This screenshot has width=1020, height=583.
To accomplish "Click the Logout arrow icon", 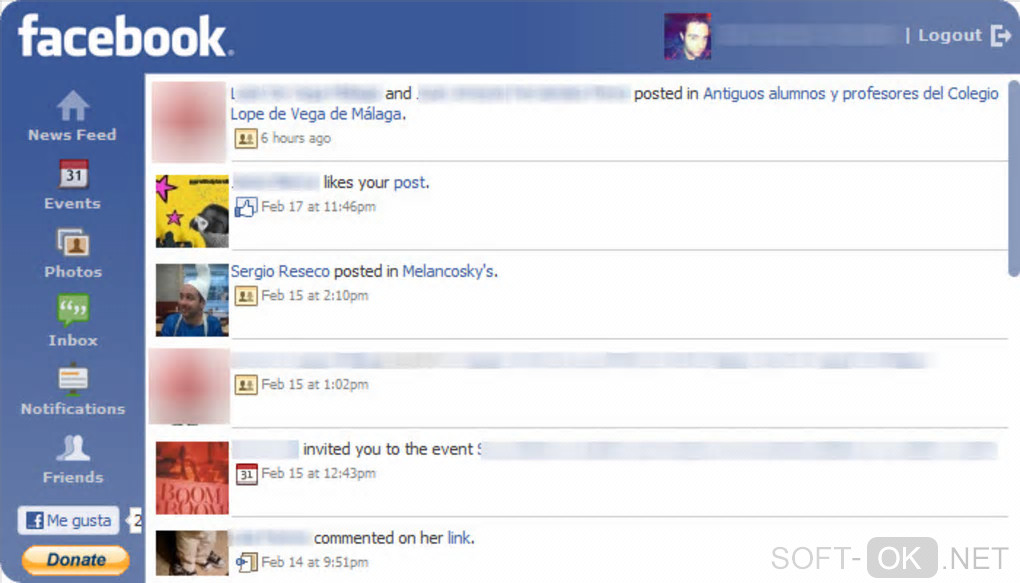I will pos(1000,35).
